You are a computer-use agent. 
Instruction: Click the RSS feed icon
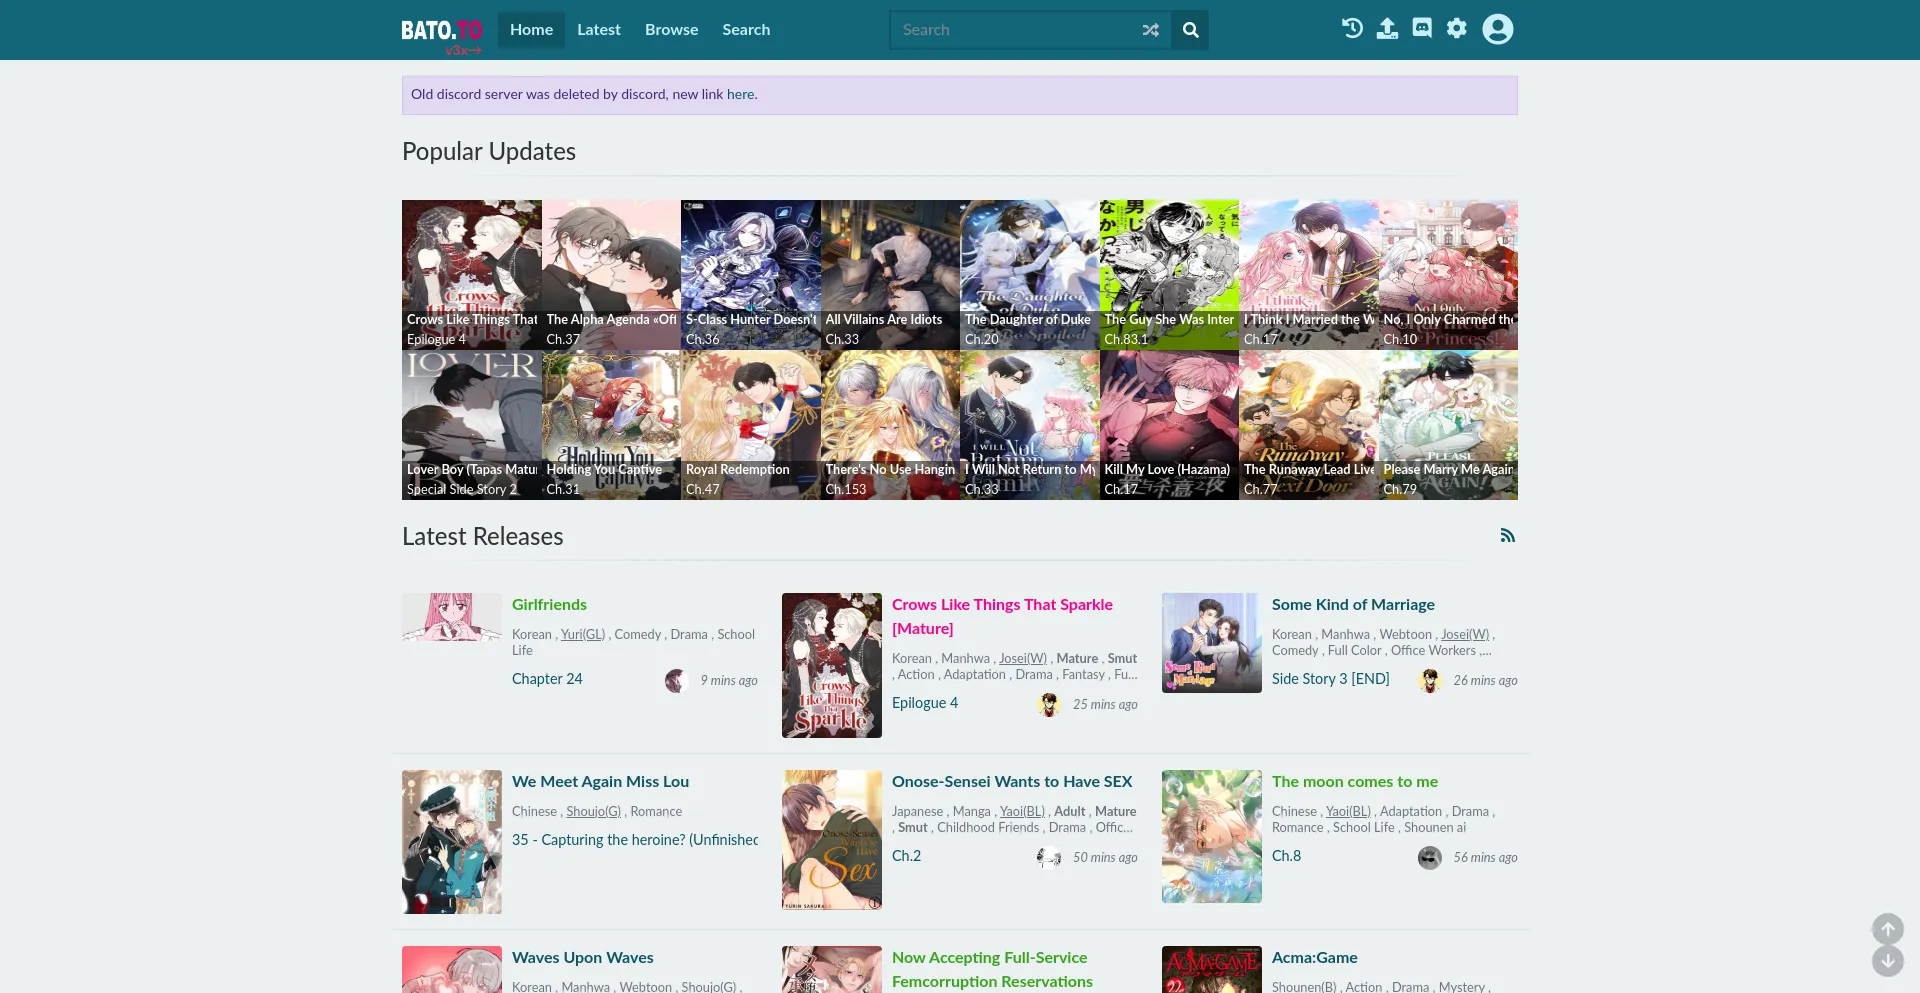click(1508, 536)
